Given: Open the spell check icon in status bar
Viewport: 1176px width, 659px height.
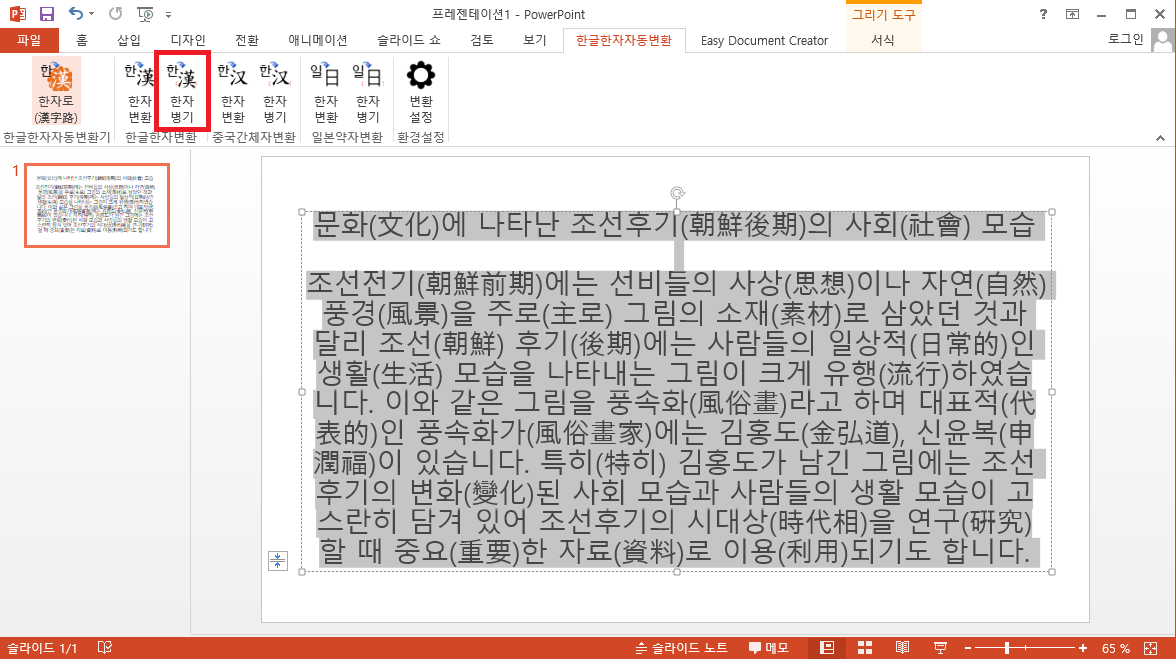Looking at the screenshot, I should (x=104, y=648).
